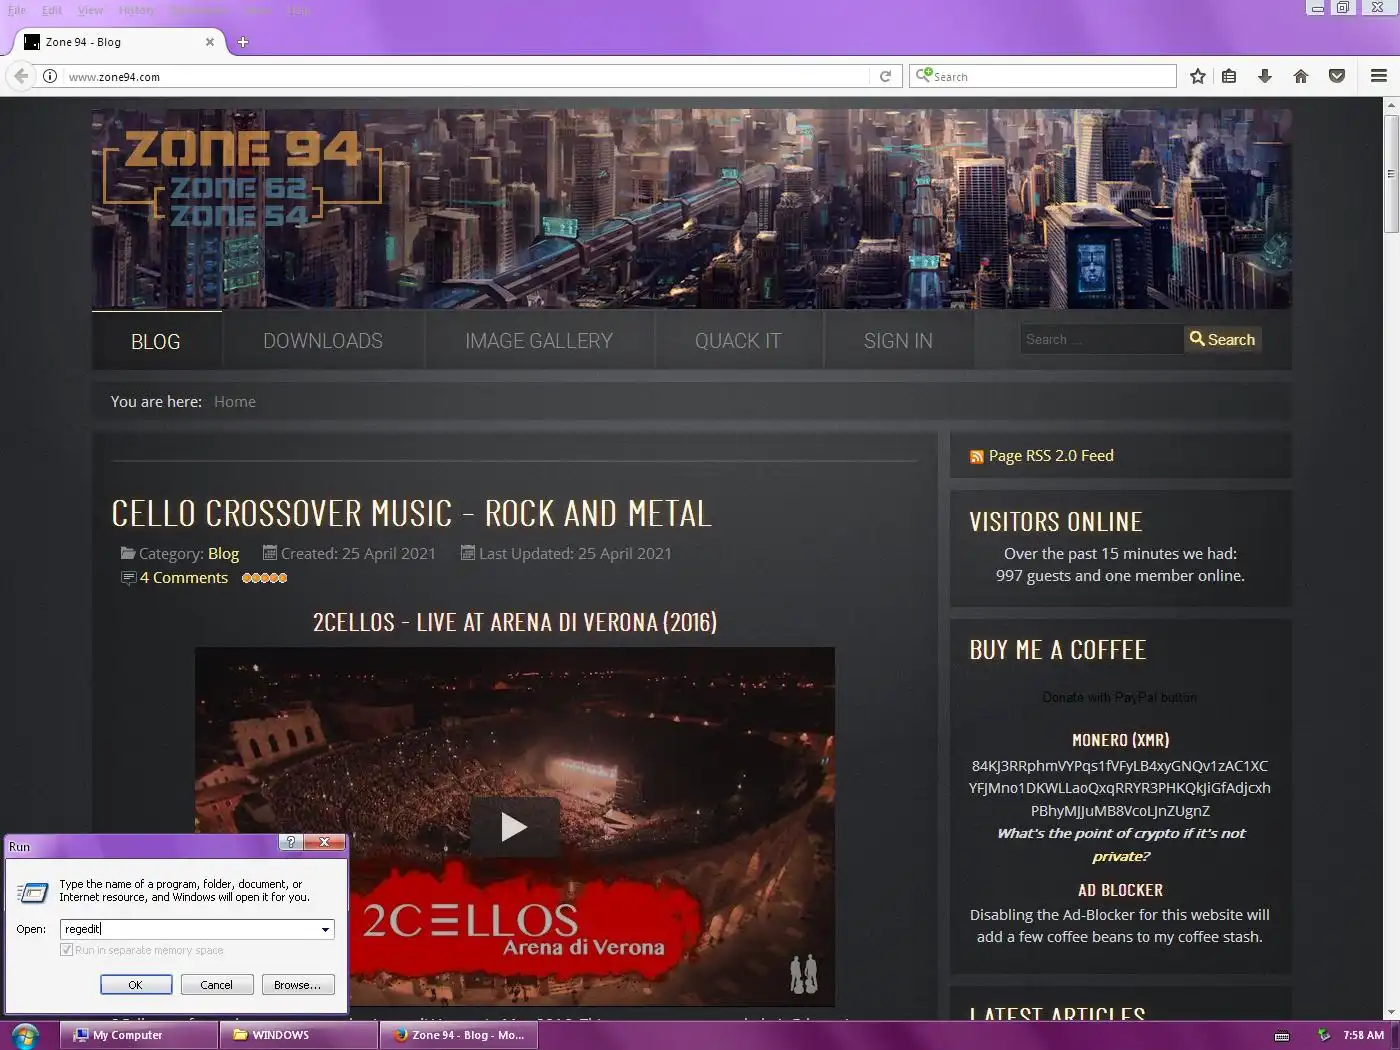1400x1050 pixels.
Task: Click the comments speech bubble icon
Action: [128, 578]
